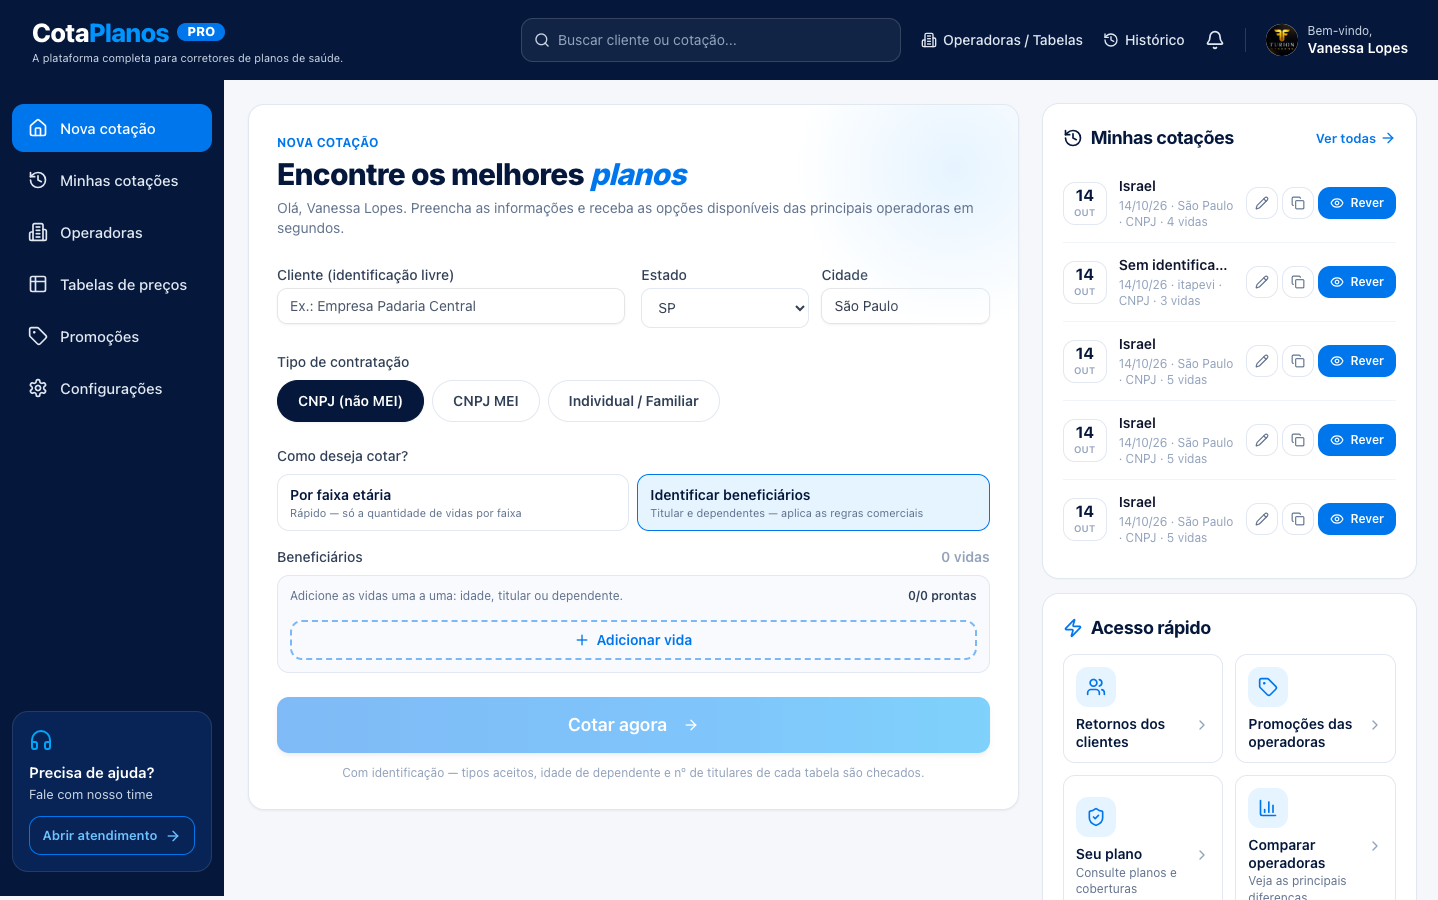
Task: Select Por faixa etária quoting mode
Action: [453, 502]
